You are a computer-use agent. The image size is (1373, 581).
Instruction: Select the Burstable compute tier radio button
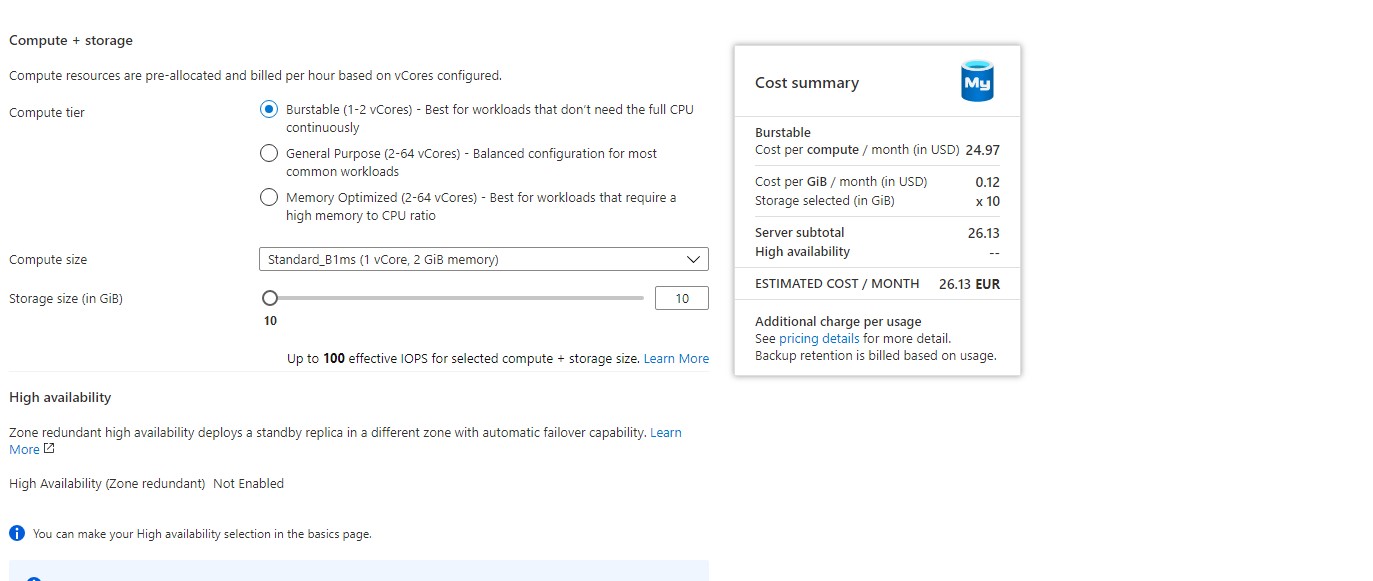268,109
